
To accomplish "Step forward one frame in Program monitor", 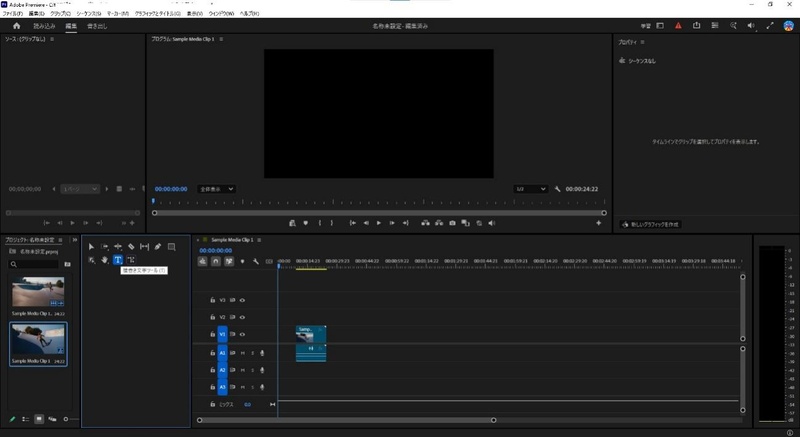I will (x=392, y=223).
